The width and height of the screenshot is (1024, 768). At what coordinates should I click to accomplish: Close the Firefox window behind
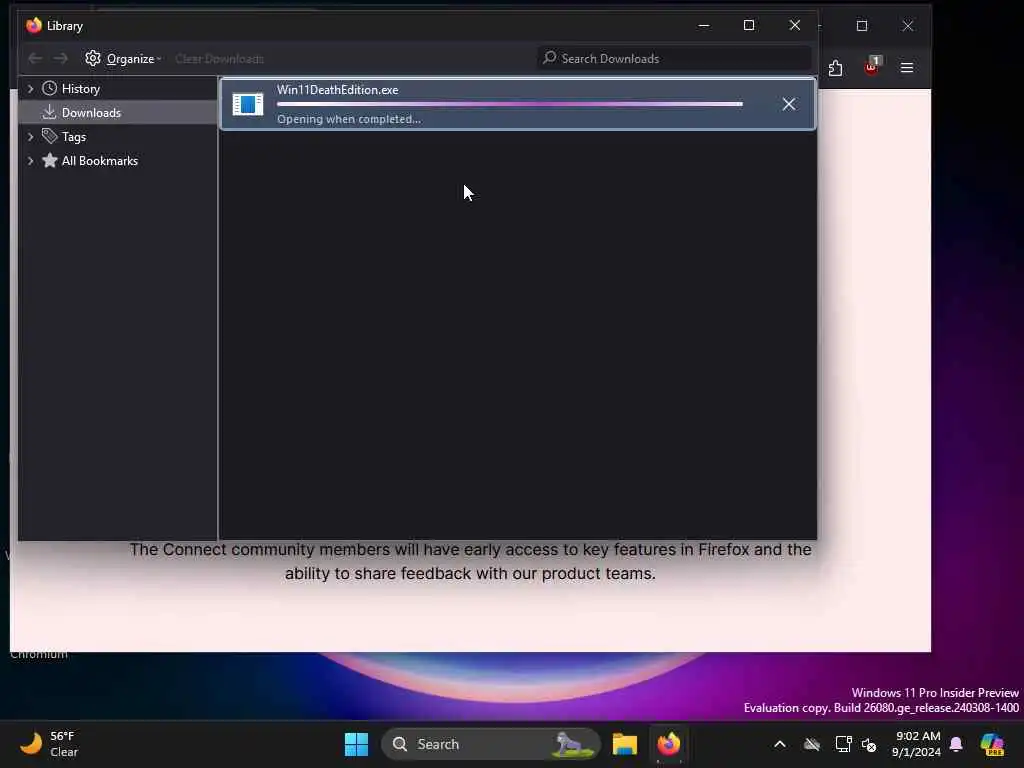pos(908,26)
